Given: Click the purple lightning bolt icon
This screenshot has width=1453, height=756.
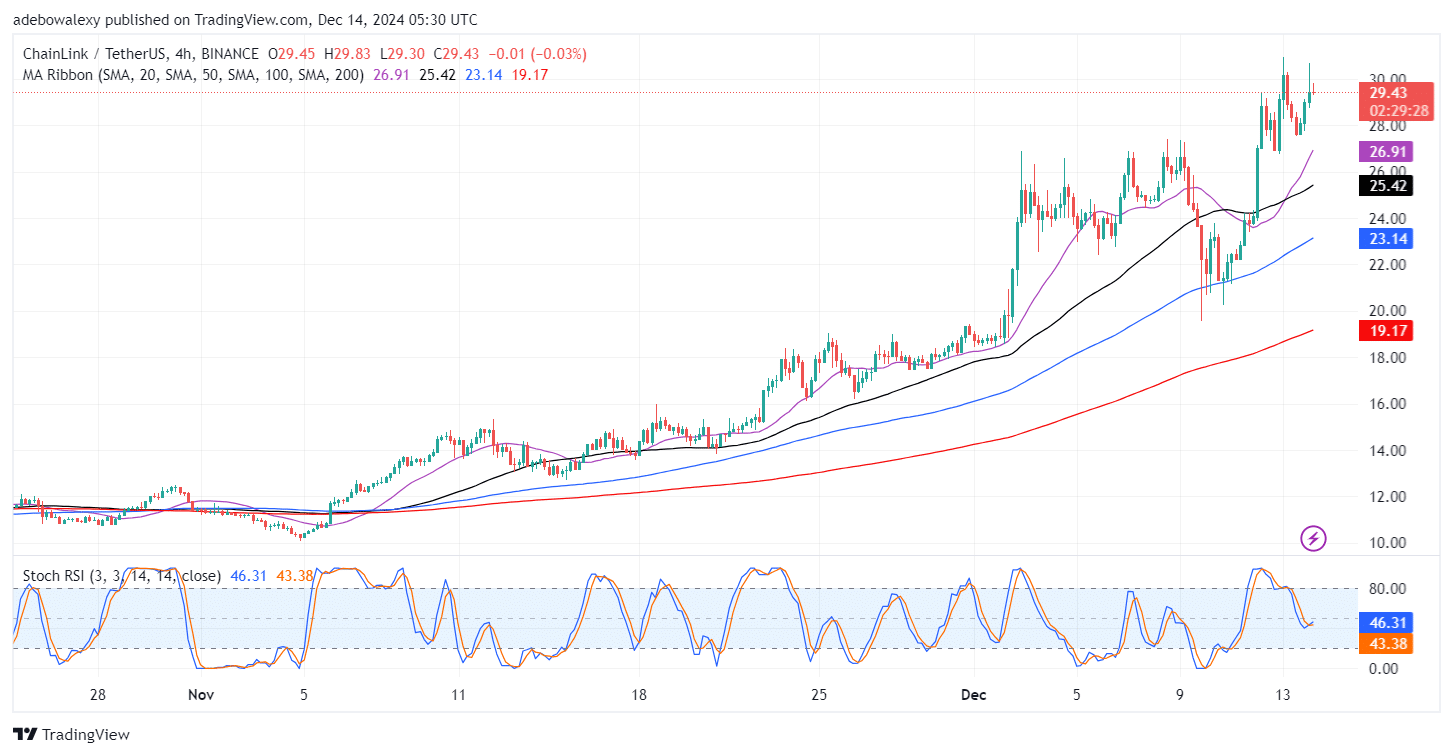Looking at the screenshot, I should coord(1314,539).
